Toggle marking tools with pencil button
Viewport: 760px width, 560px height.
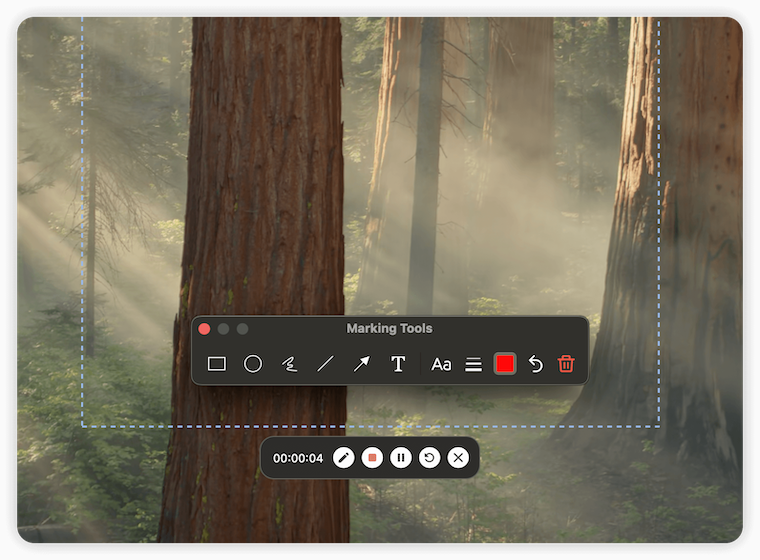[343, 458]
